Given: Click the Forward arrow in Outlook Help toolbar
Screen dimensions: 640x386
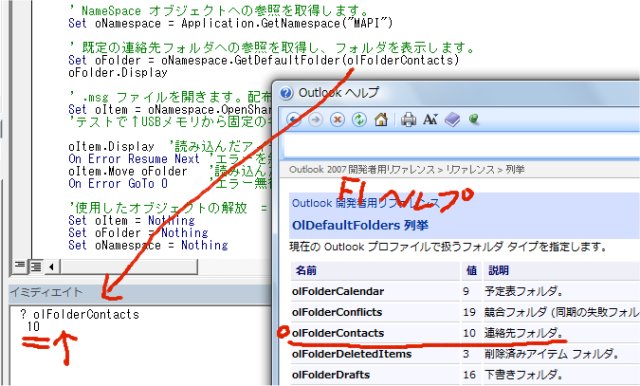Looking at the screenshot, I should tap(315, 120).
